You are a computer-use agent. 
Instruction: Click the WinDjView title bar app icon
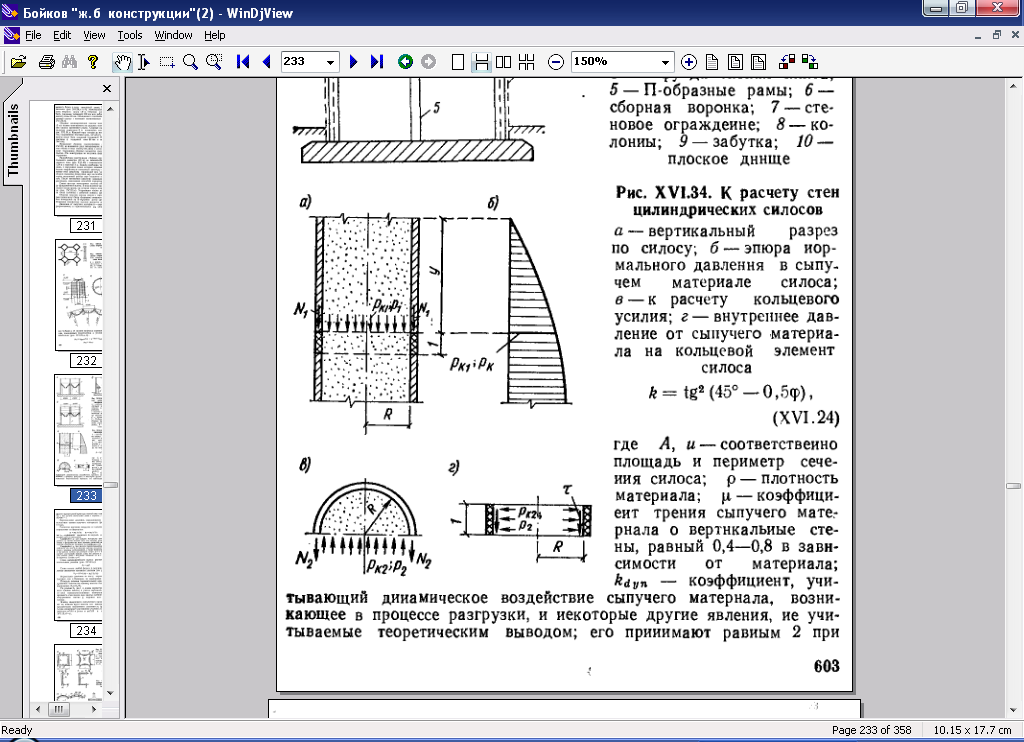point(9,12)
